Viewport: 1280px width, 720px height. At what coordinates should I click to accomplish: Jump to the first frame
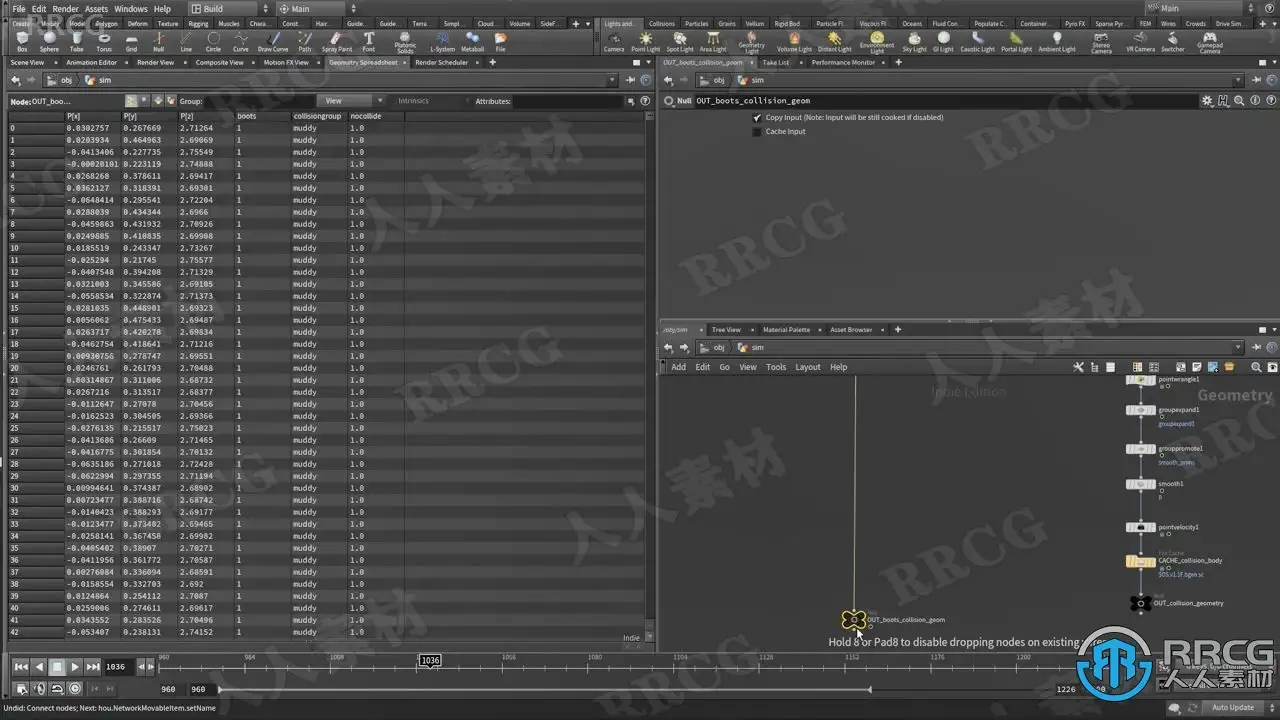(21, 667)
